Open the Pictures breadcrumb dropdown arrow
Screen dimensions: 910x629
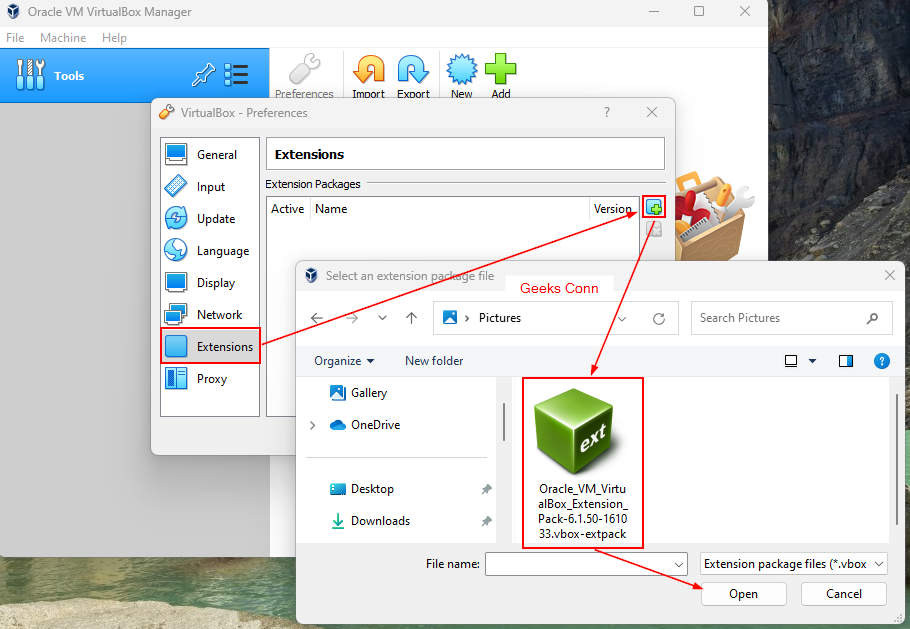pos(622,317)
